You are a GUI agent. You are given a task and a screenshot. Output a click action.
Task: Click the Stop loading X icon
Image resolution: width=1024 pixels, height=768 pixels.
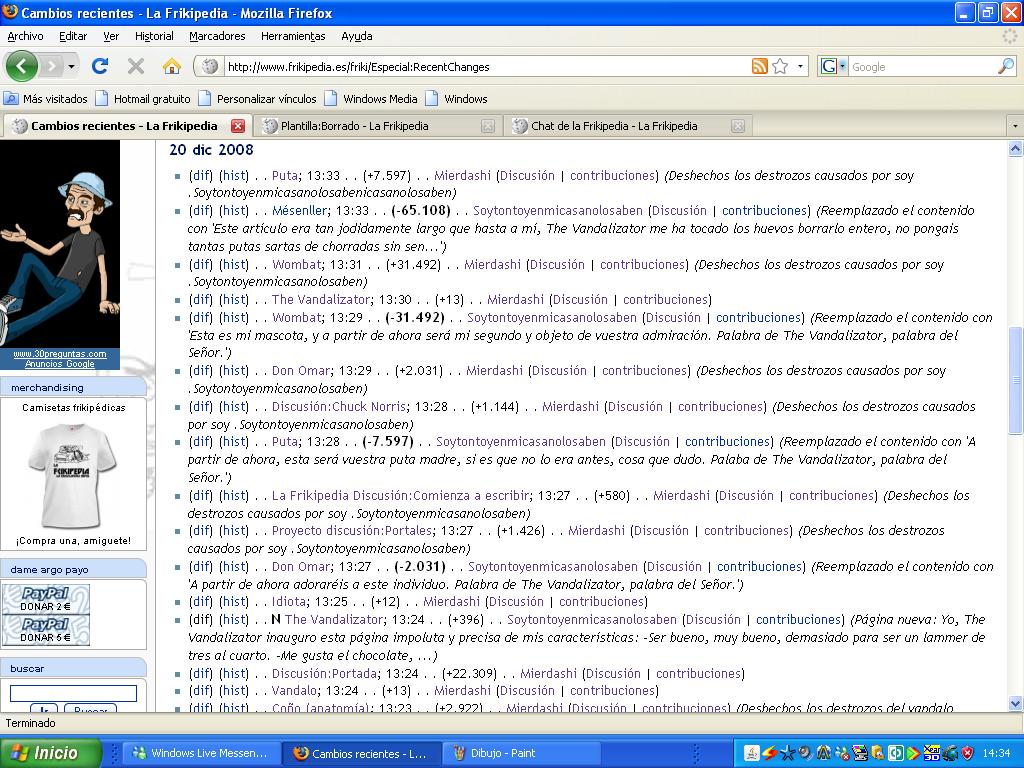(x=136, y=66)
